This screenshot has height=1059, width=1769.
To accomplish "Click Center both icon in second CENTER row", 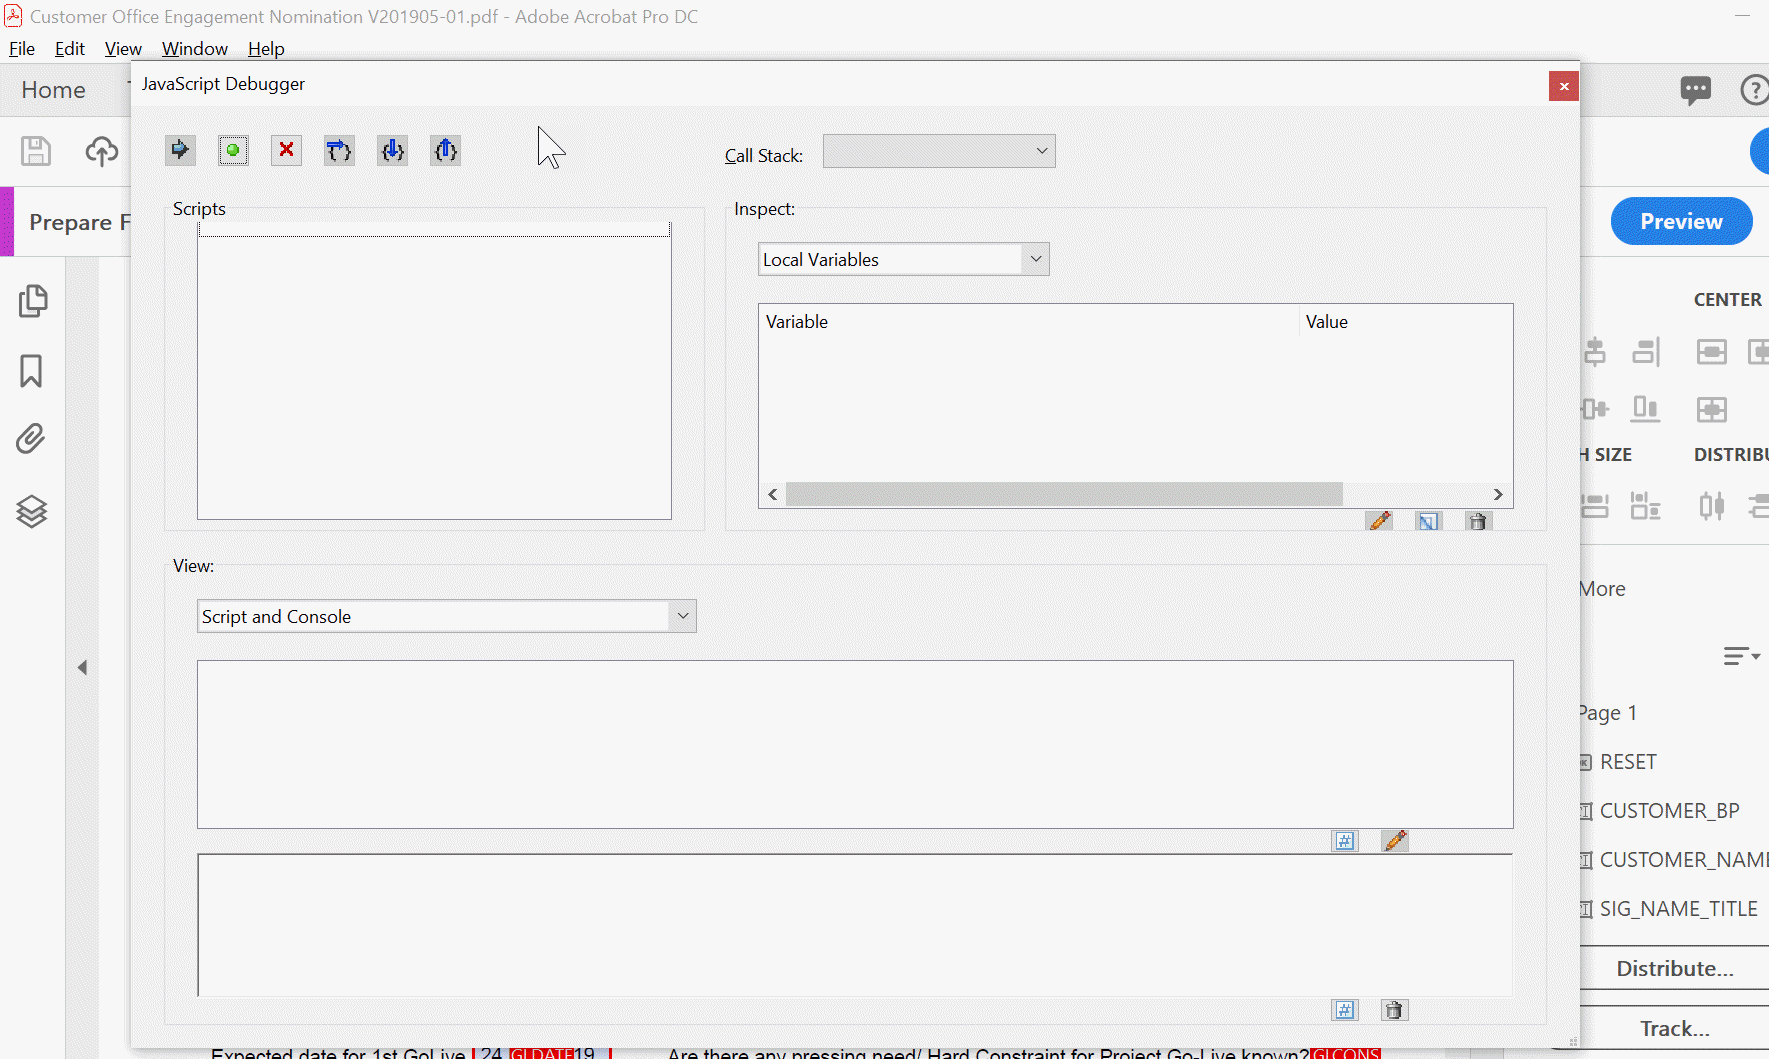I will pyautogui.click(x=1712, y=409).
